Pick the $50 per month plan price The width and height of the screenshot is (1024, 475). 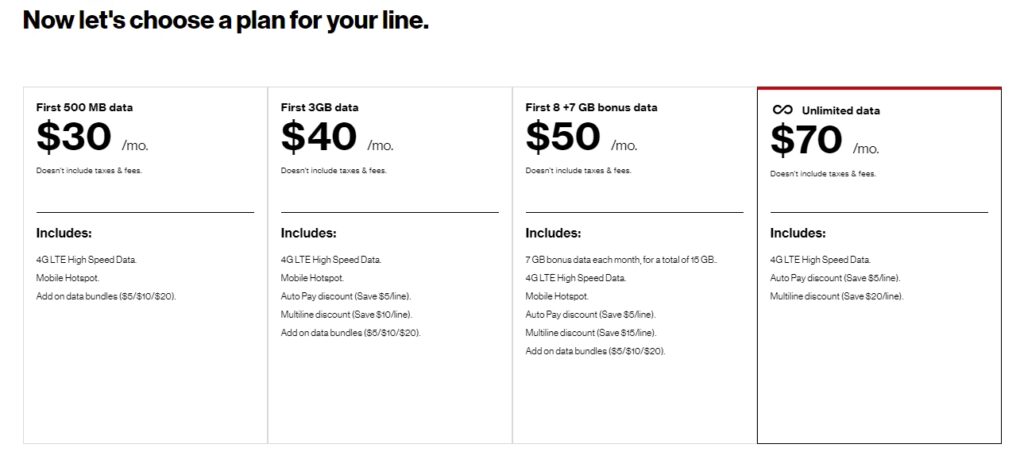(x=563, y=137)
